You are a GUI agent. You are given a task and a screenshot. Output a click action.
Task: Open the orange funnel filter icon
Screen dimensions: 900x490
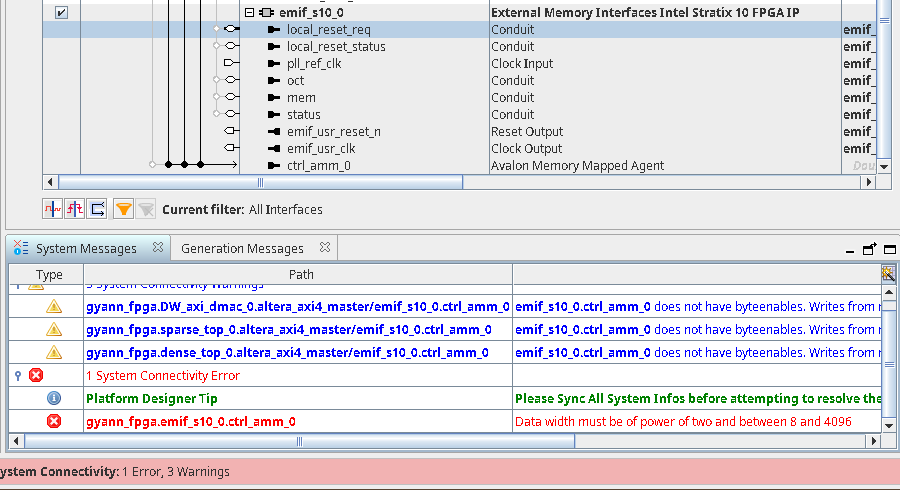[x=123, y=209]
